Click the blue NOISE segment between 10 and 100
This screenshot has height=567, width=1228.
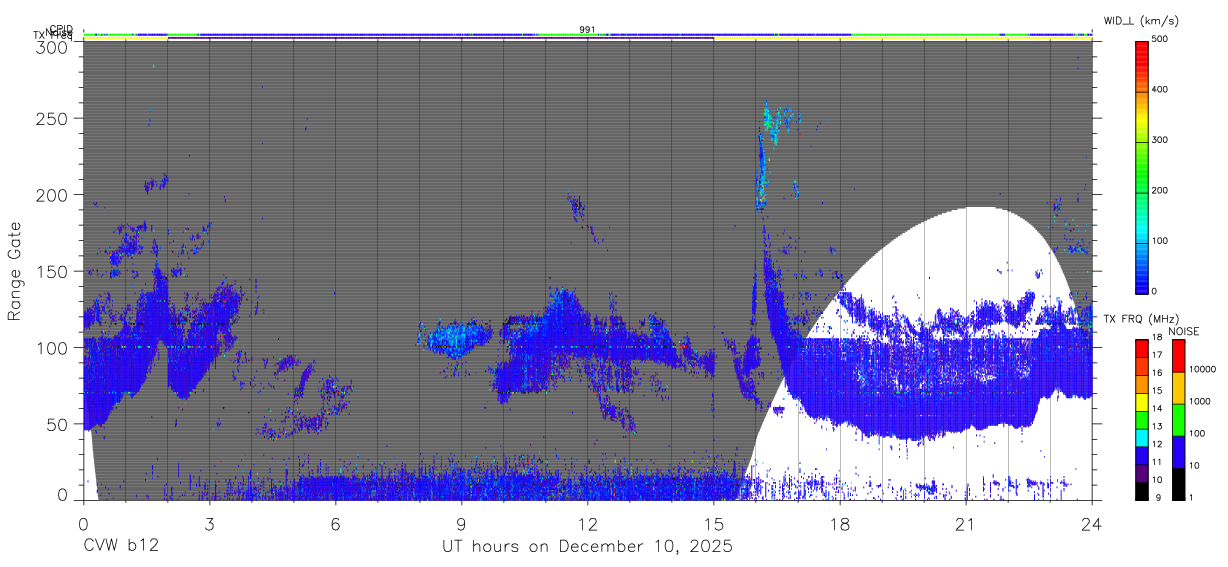coord(1177,451)
